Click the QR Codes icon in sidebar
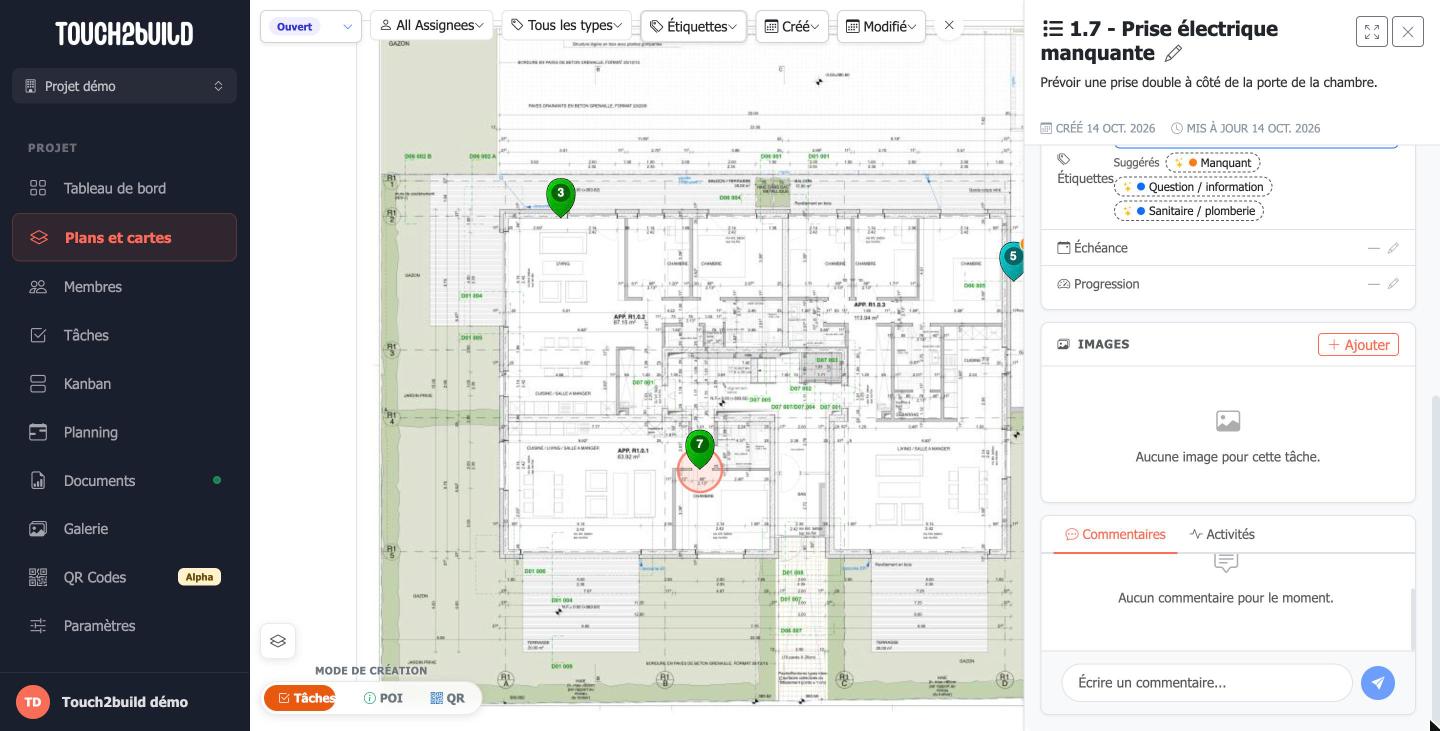Viewport: 1440px width, 731px height. [x=38, y=577]
